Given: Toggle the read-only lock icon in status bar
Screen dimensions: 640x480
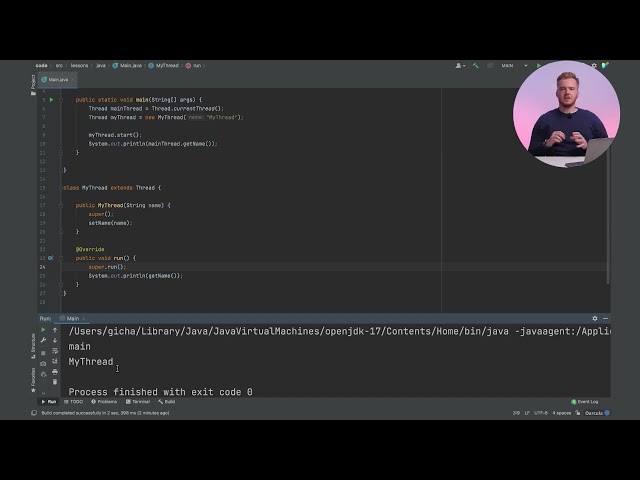Looking at the screenshot, I should point(578,413).
